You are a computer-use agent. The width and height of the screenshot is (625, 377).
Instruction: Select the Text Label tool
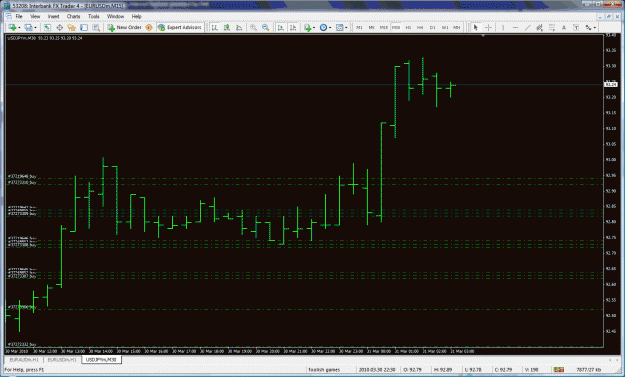[x=576, y=27]
